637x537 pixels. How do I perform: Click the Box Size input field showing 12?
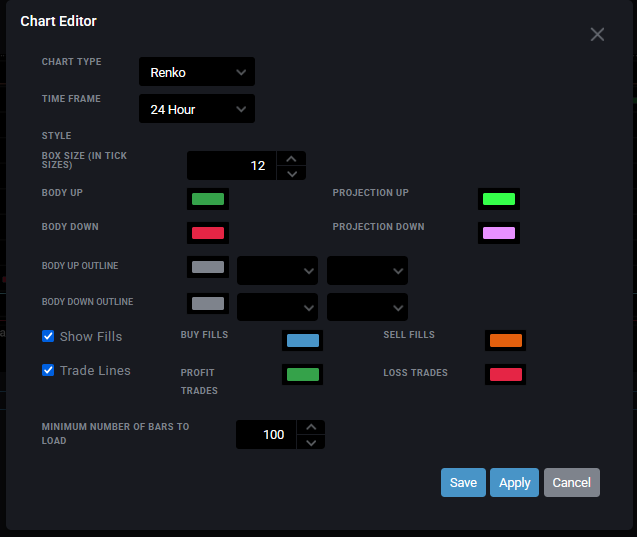pos(232,166)
